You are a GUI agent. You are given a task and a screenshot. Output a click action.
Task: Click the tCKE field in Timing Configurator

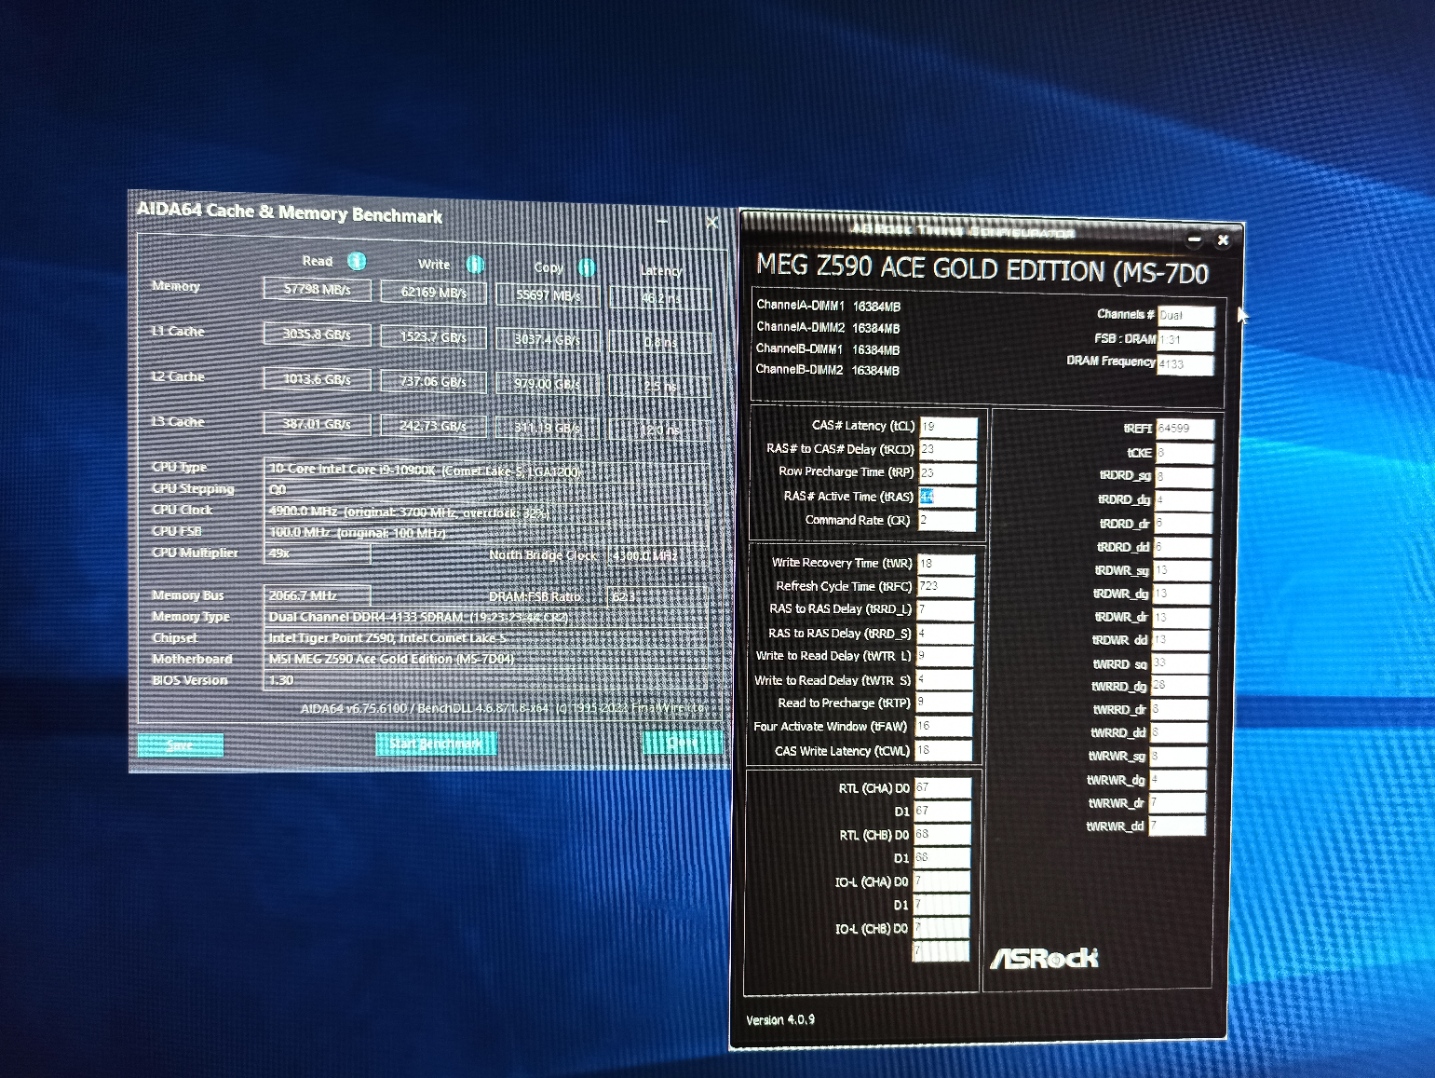tap(1185, 453)
